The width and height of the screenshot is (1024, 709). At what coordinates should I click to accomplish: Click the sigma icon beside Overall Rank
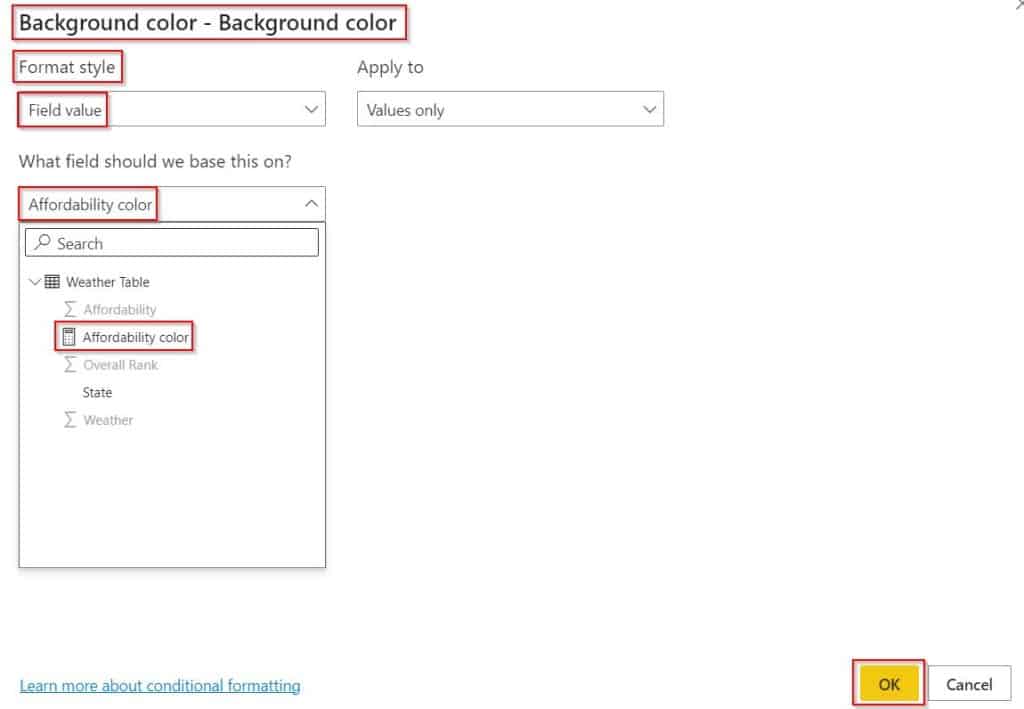[x=70, y=364]
